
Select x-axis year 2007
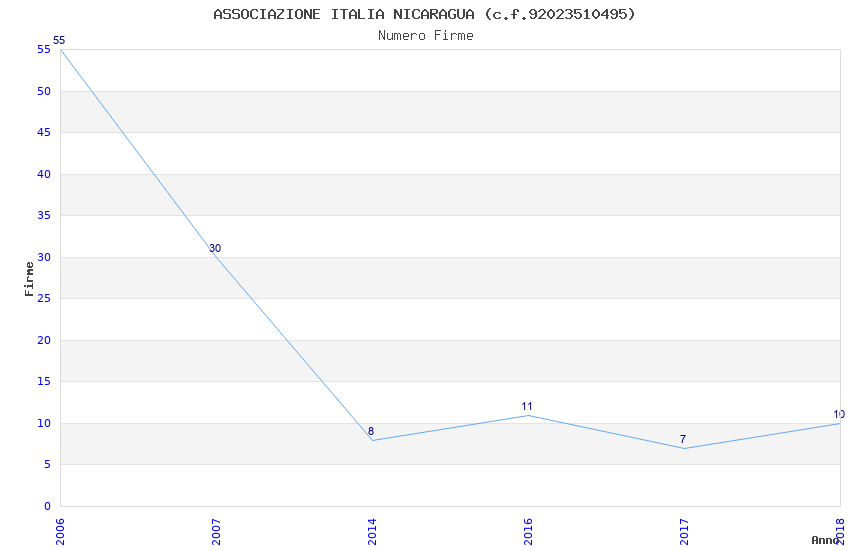click(x=216, y=532)
